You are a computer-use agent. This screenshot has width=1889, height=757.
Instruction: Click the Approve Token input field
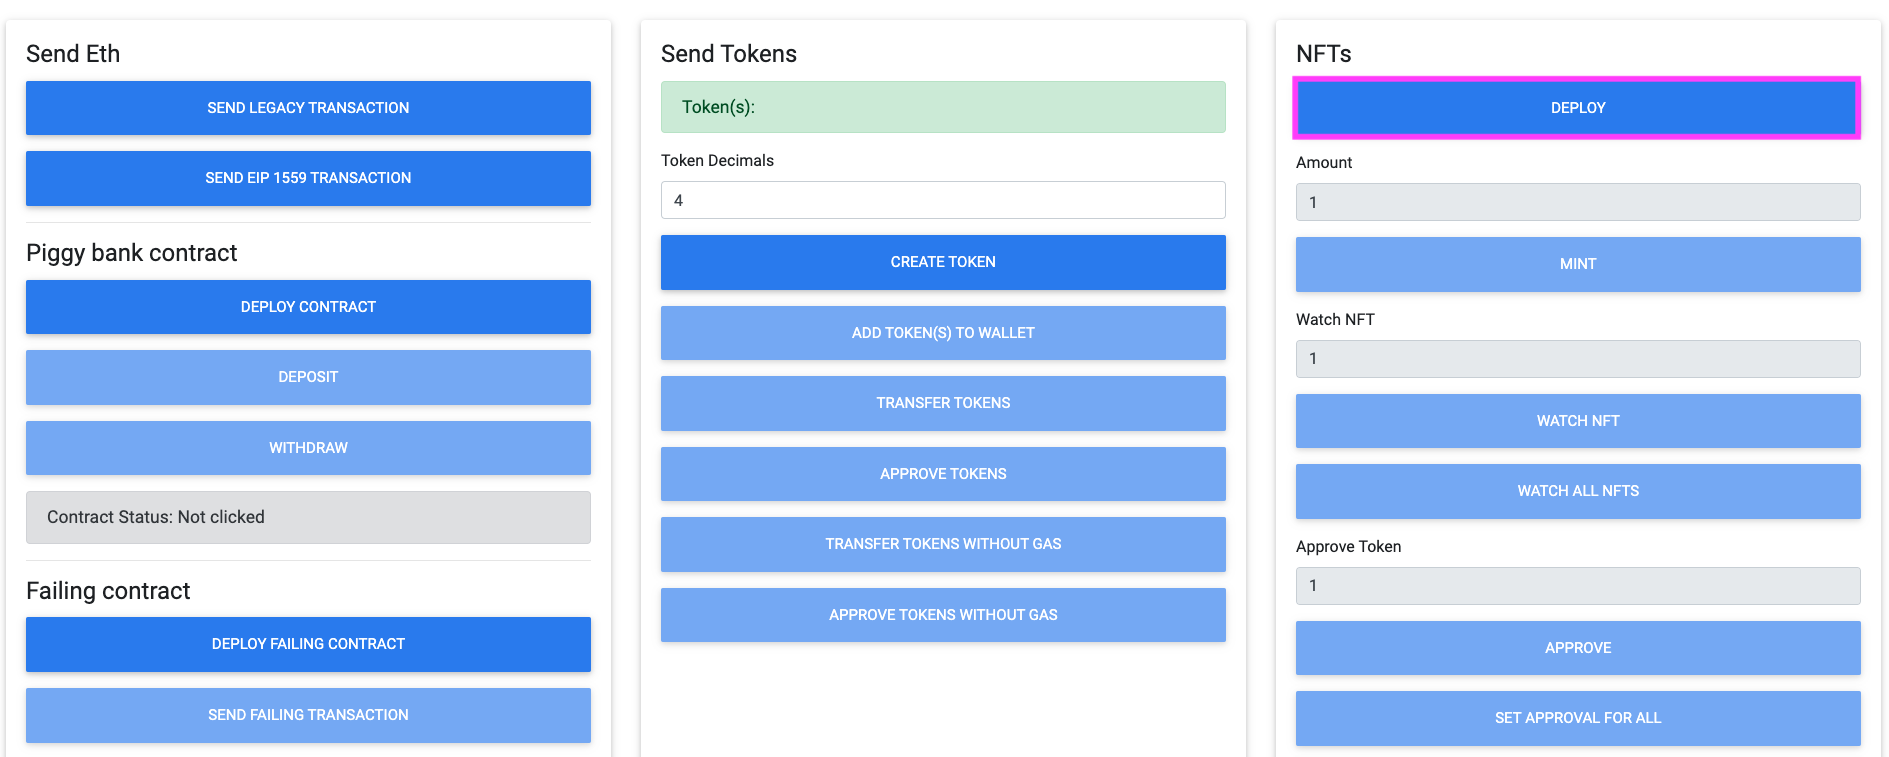click(x=1578, y=586)
